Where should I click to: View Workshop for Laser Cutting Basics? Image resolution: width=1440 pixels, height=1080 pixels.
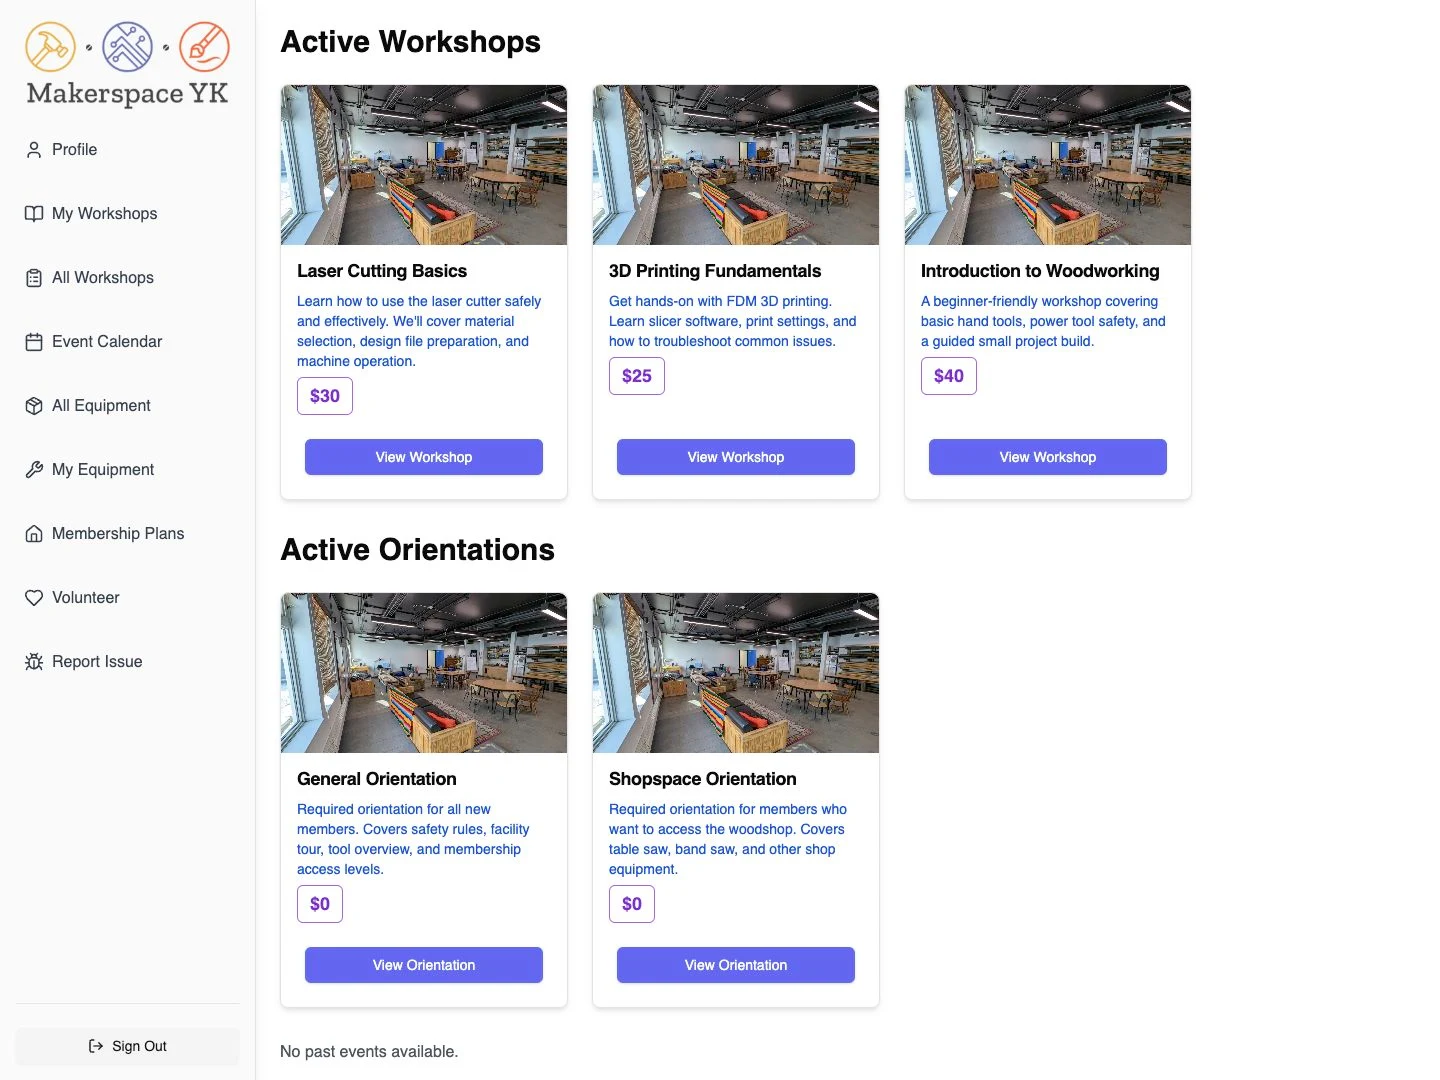click(424, 457)
